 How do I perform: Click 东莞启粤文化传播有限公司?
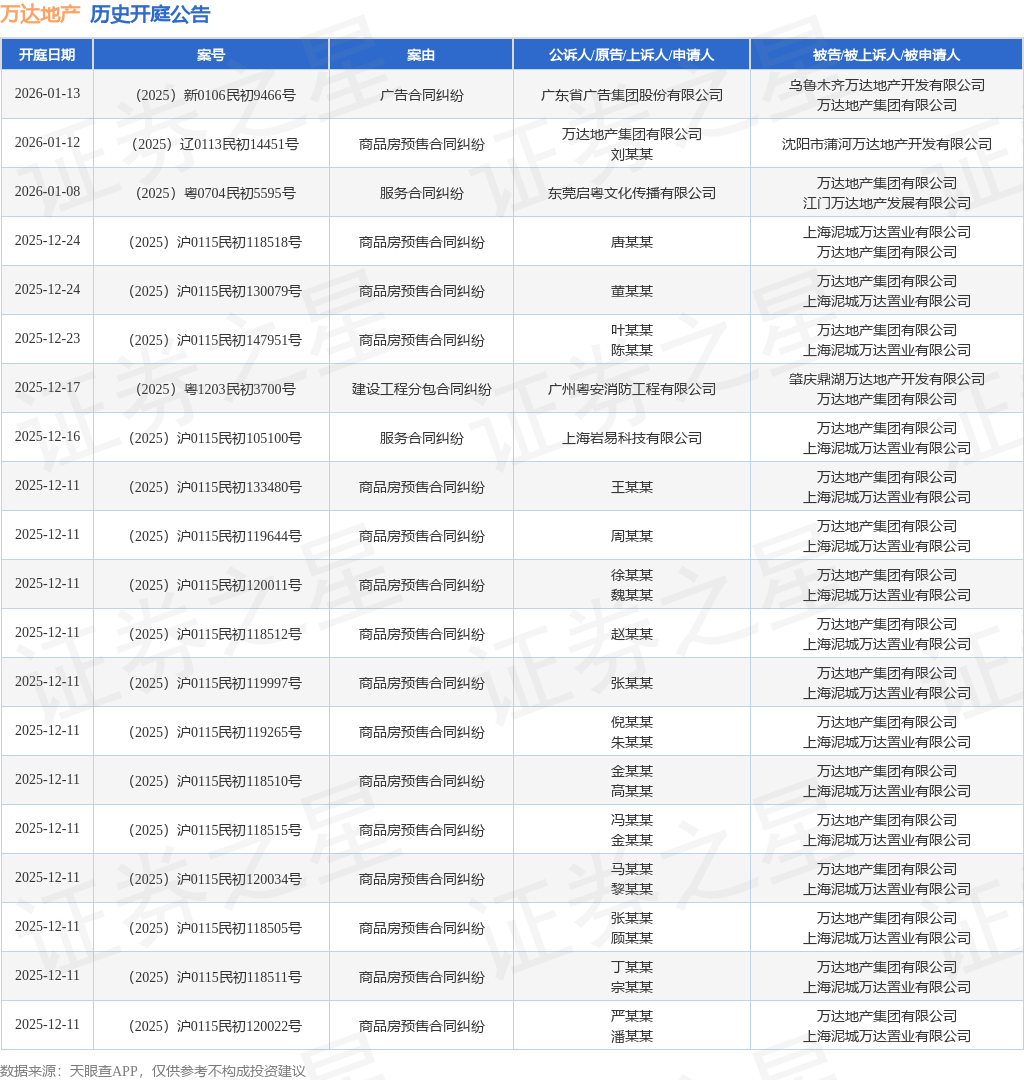pyautogui.click(x=631, y=193)
